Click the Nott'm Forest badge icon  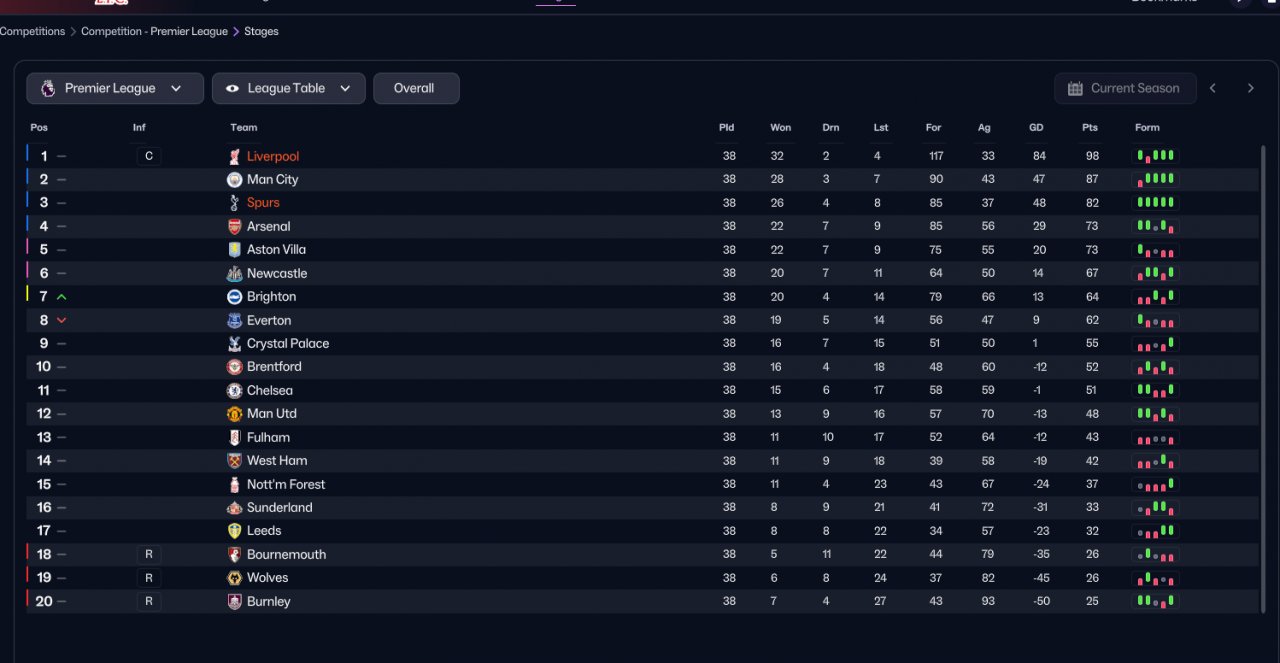click(x=234, y=484)
